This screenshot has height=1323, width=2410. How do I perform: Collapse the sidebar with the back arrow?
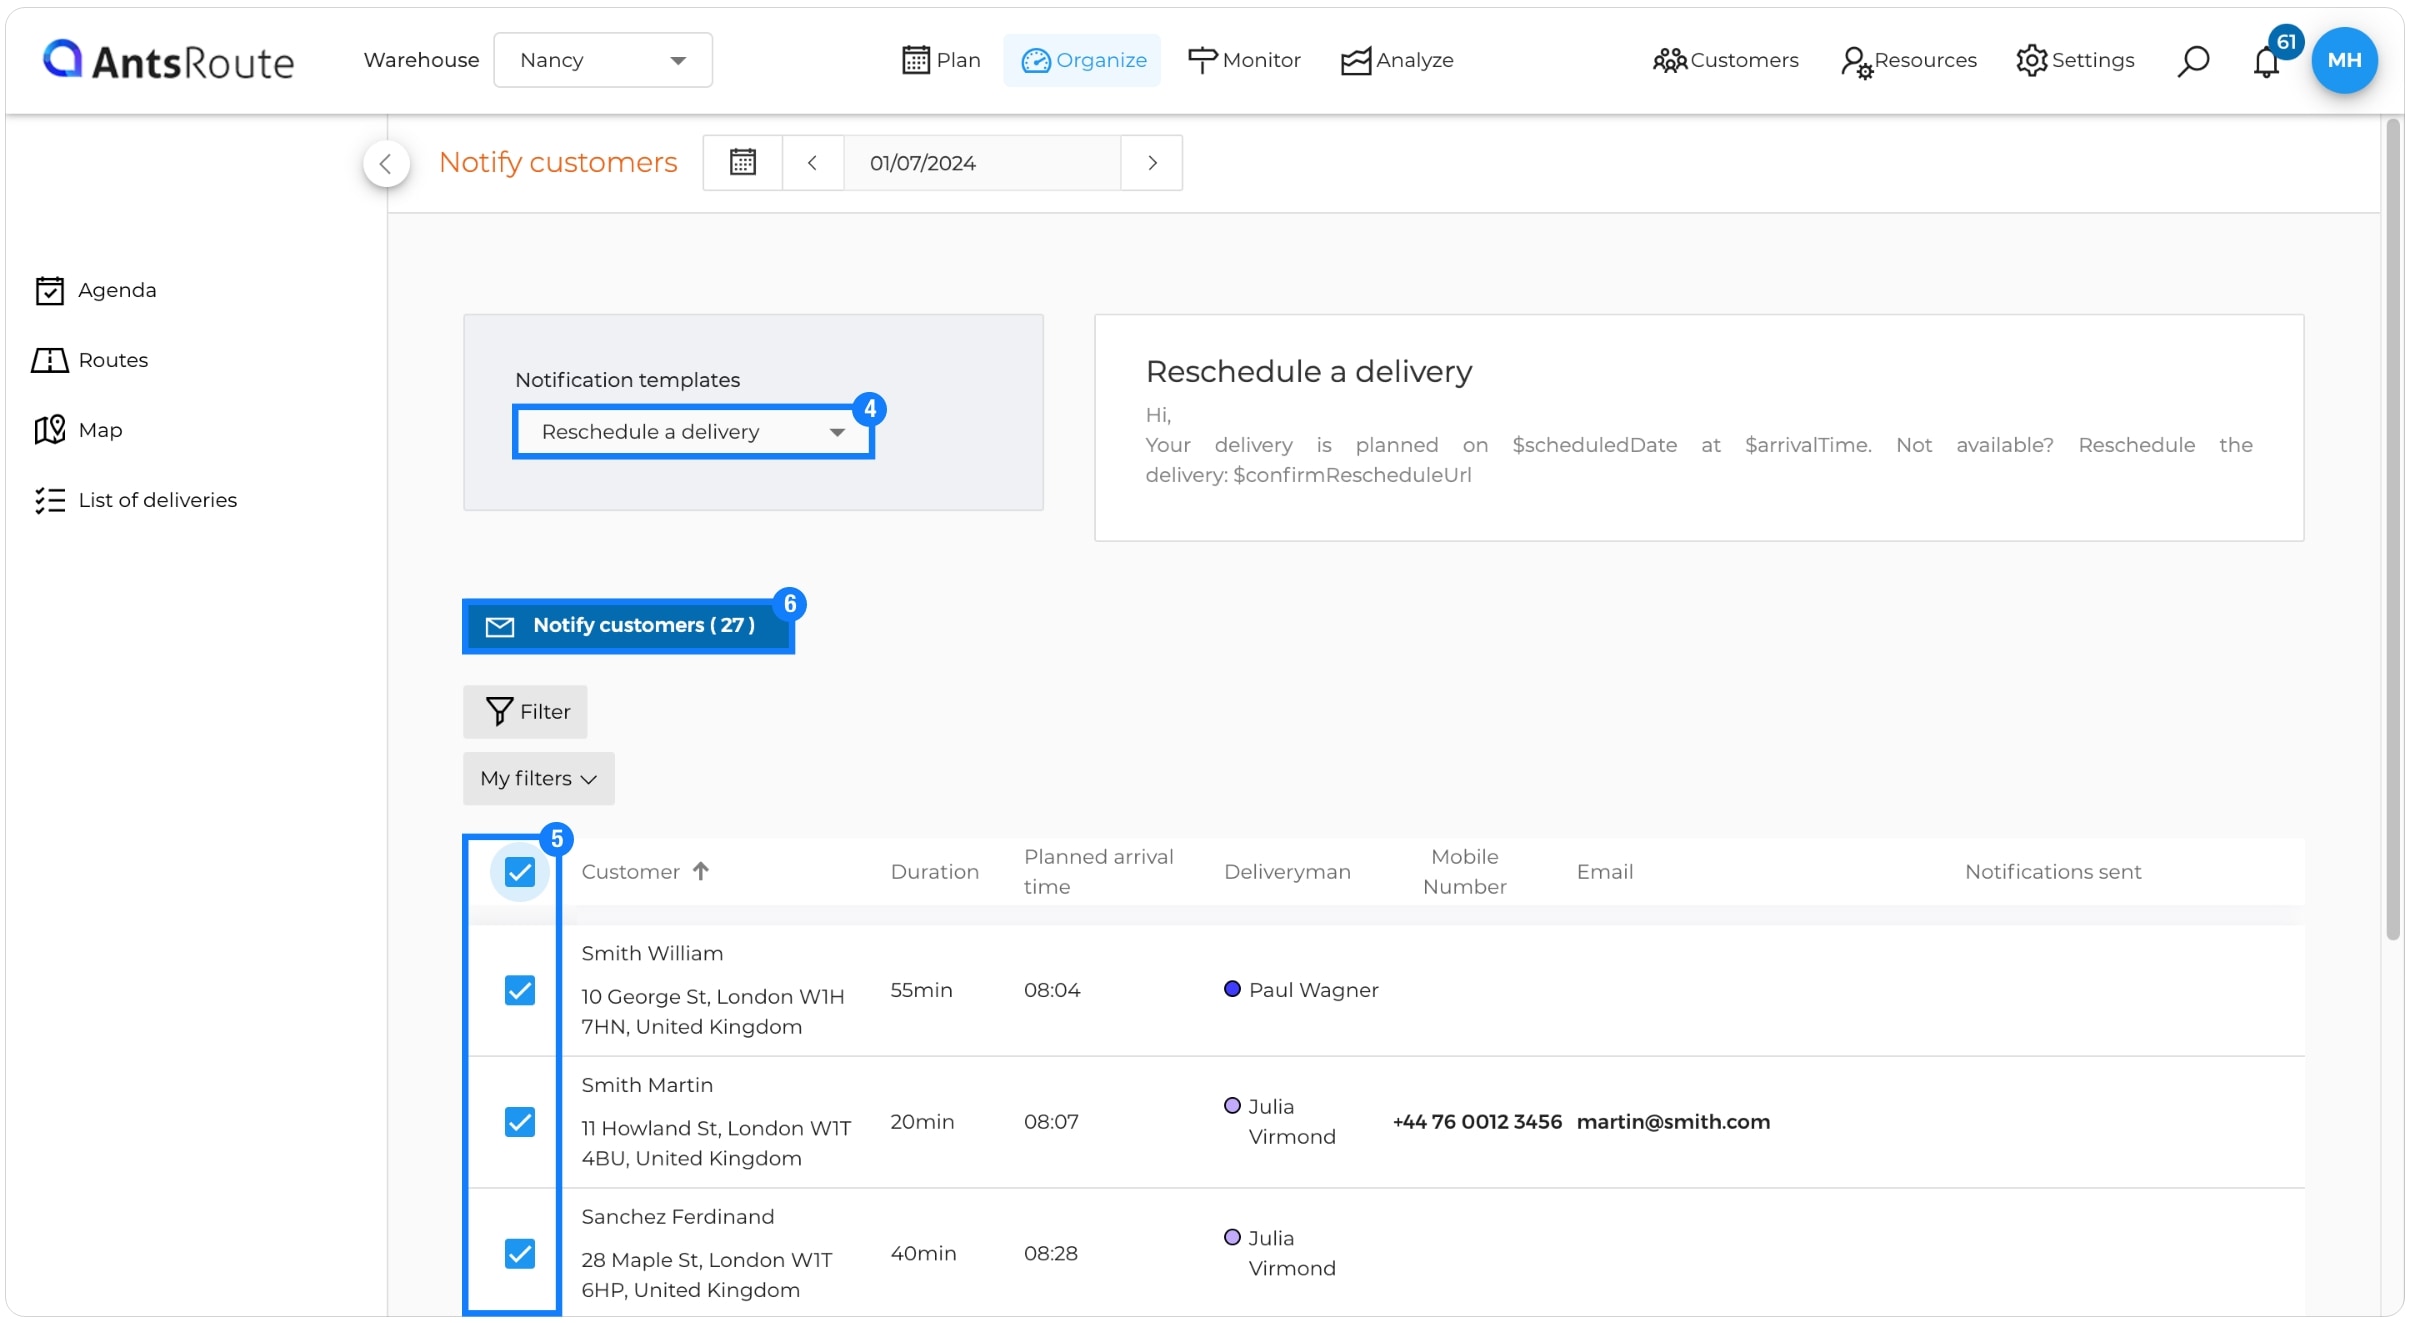386,163
